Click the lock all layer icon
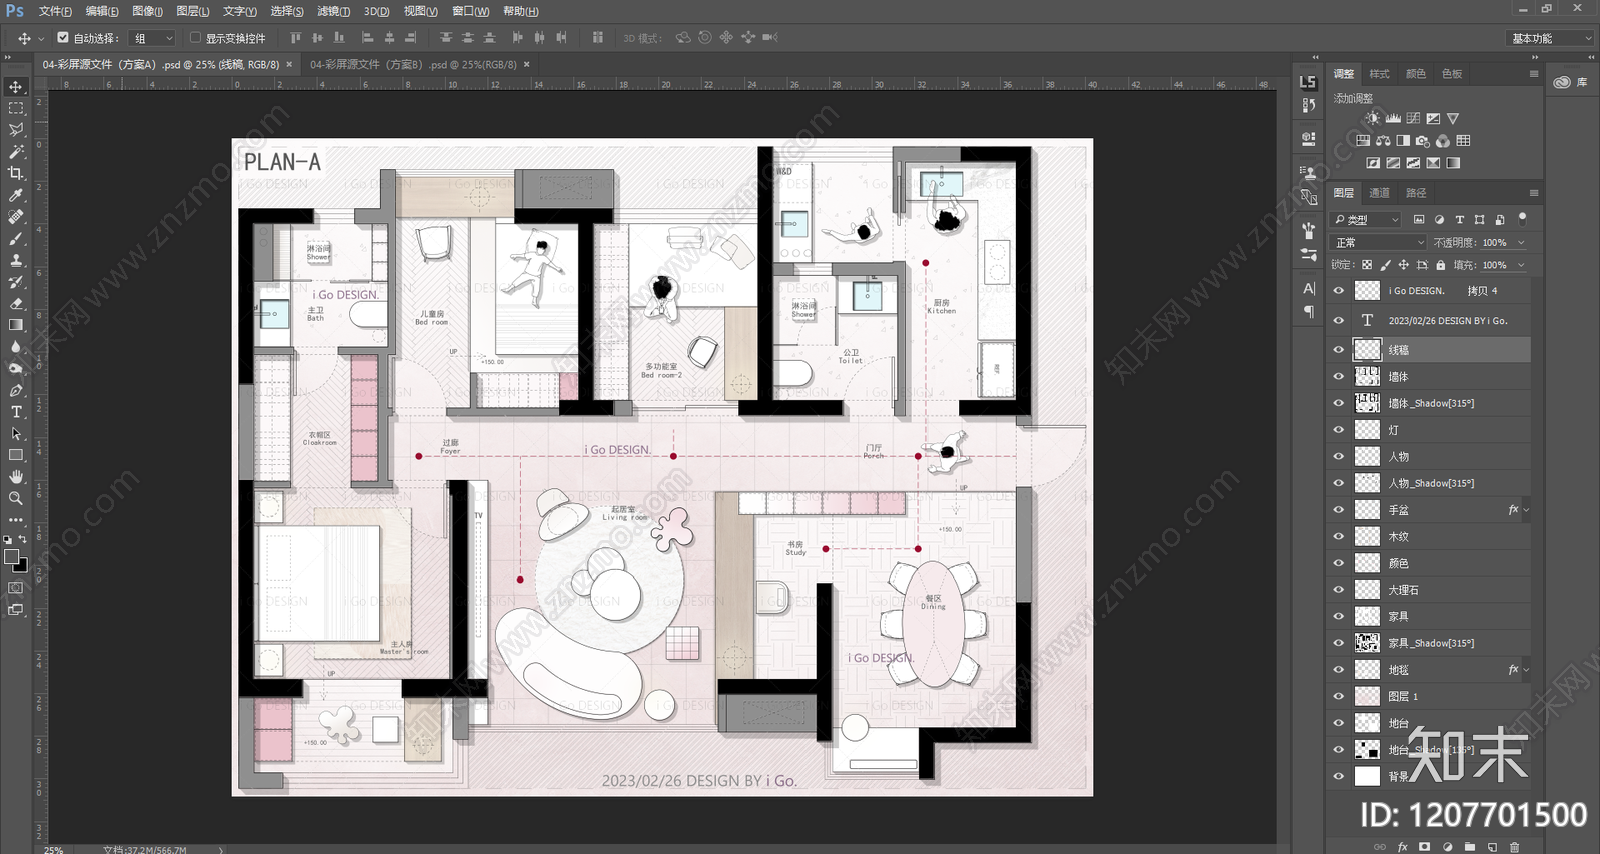Viewport: 1600px width, 854px height. 1440,265
